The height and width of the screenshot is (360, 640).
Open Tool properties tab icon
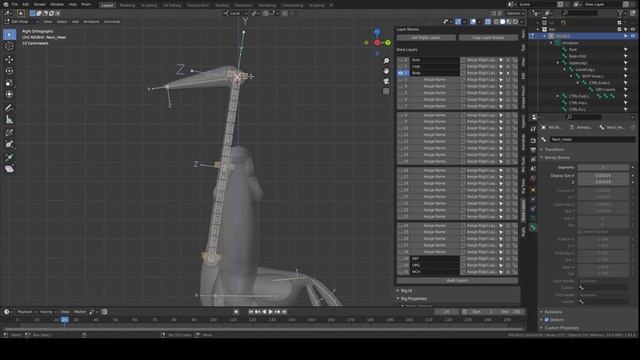[533, 129]
